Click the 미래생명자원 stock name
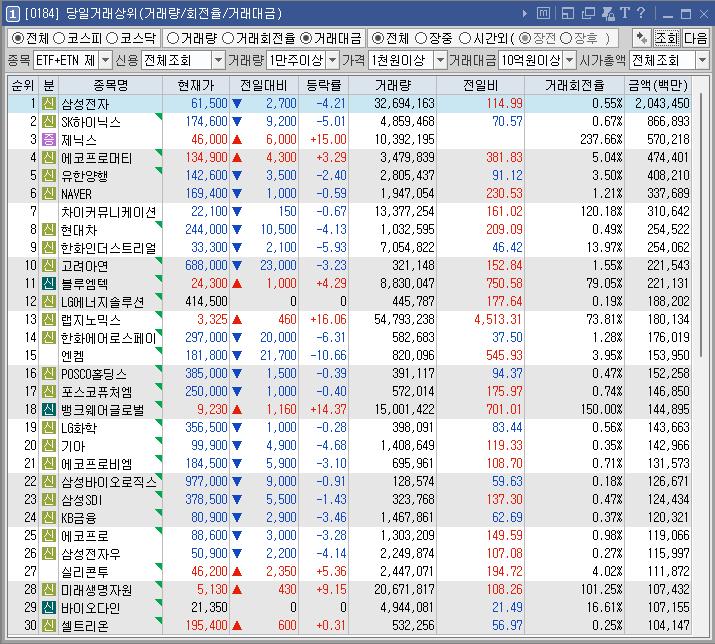The width and height of the screenshot is (715, 644). point(97,590)
